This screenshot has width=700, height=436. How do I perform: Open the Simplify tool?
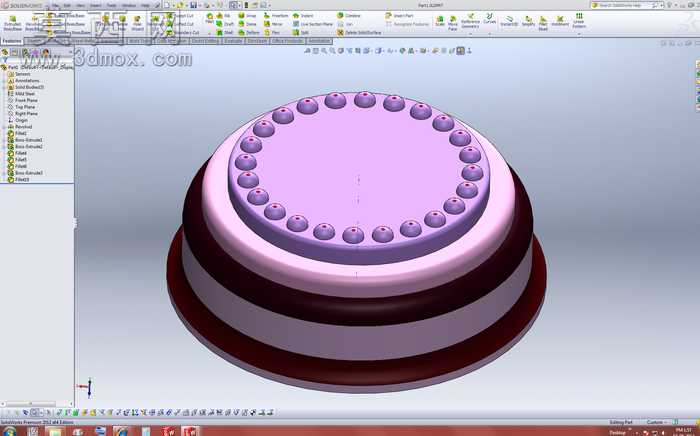click(528, 21)
